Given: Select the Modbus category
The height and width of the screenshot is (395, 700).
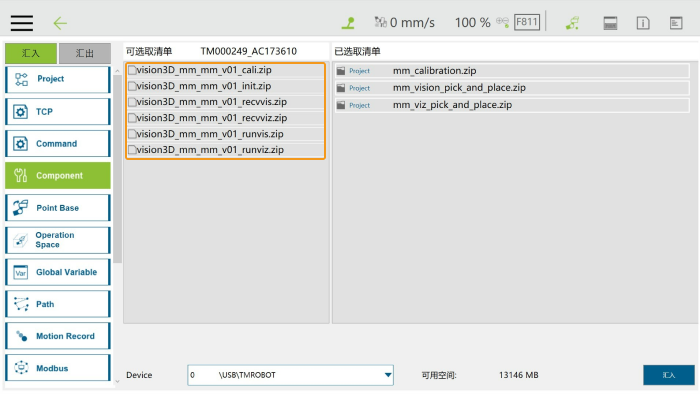Looking at the screenshot, I should 58,368.
